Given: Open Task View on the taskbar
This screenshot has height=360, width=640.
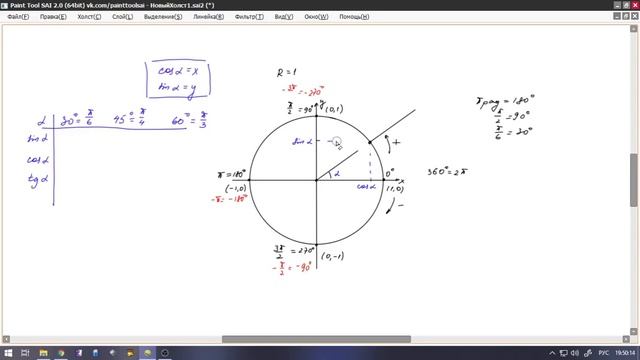Looking at the screenshot, I should pos(25,353).
